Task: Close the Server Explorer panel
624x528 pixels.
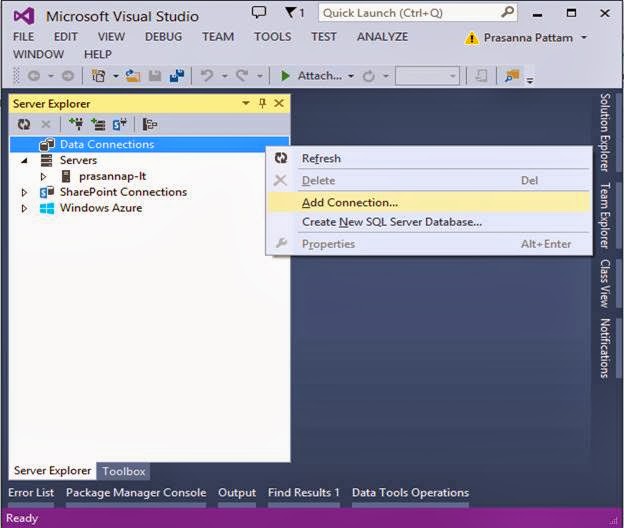Action: pos(279,103)
